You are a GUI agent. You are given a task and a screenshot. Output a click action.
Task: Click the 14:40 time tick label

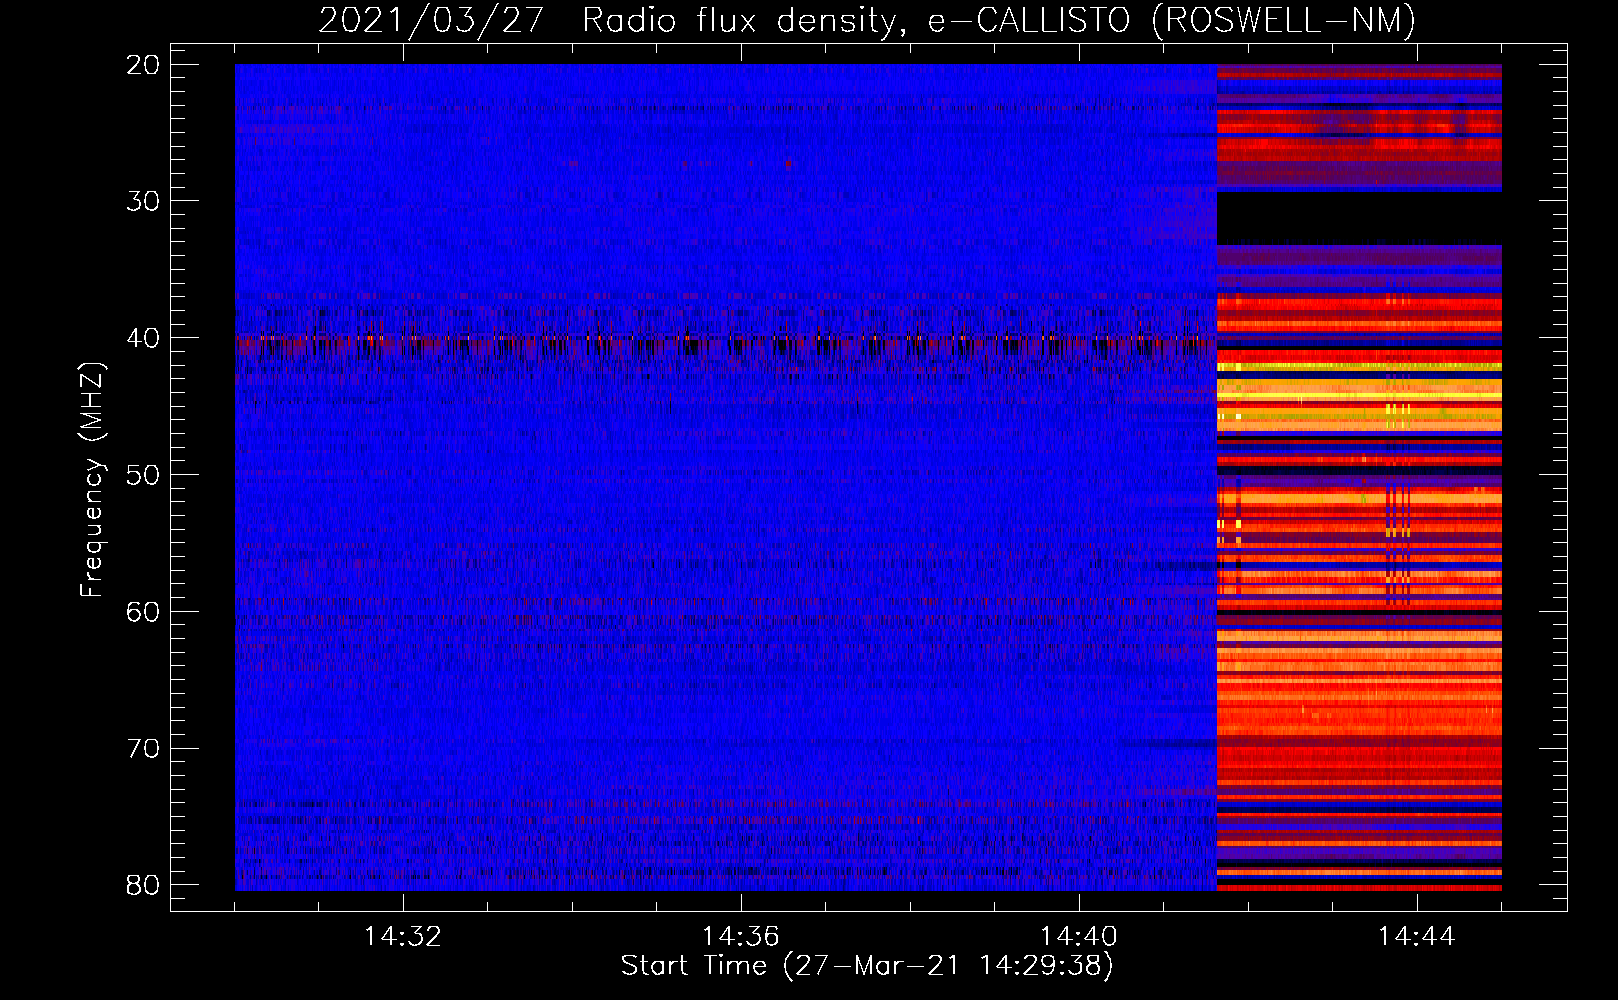1079,937
